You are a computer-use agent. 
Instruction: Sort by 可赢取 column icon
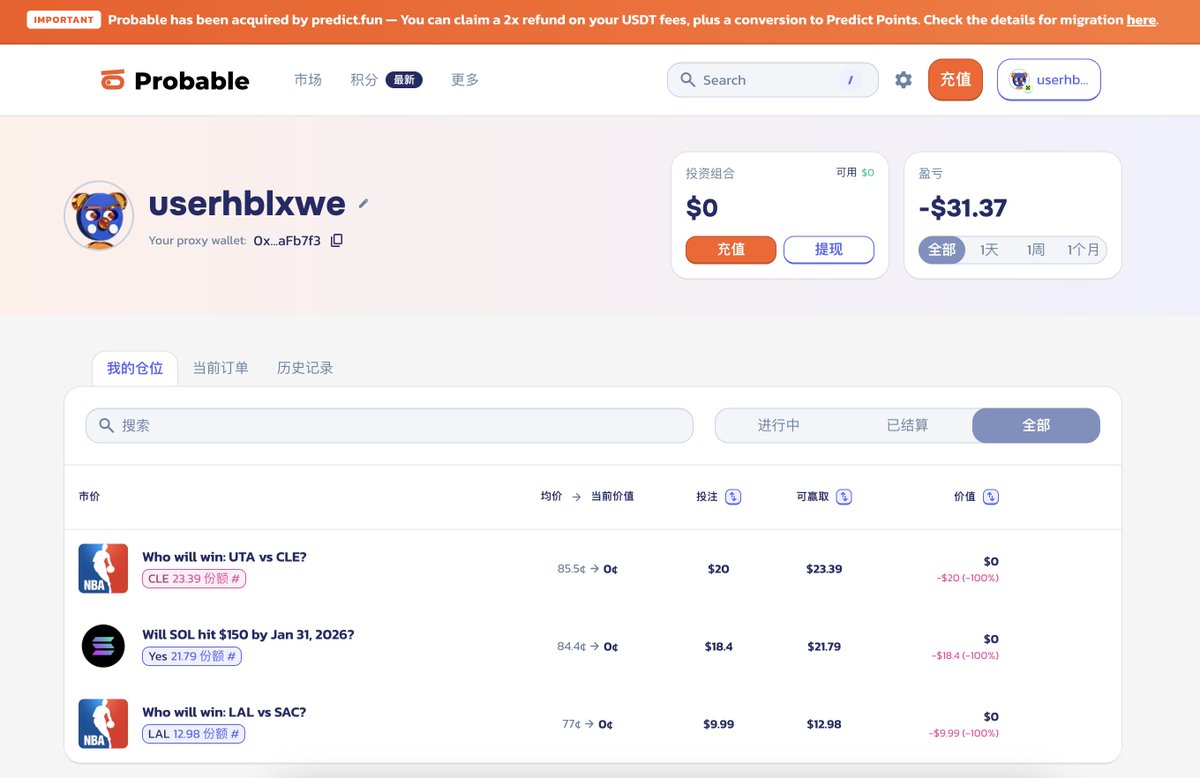click(x=844, y=496)
